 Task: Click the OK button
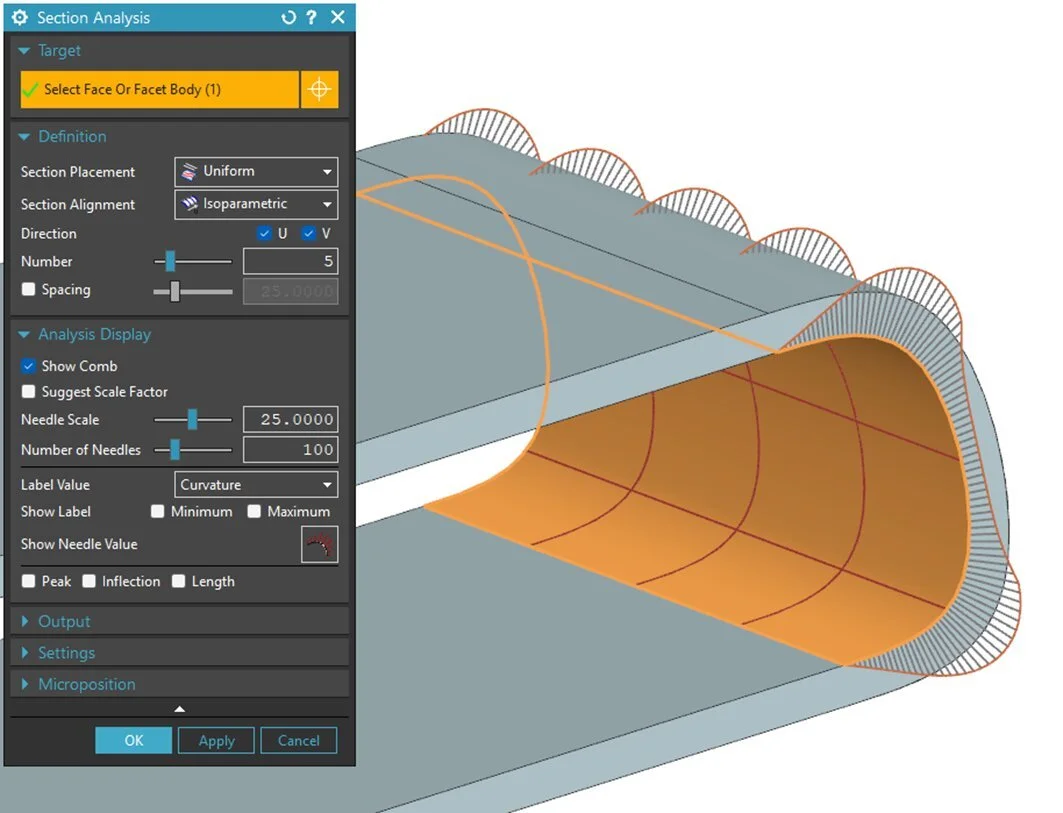point(134,740)
